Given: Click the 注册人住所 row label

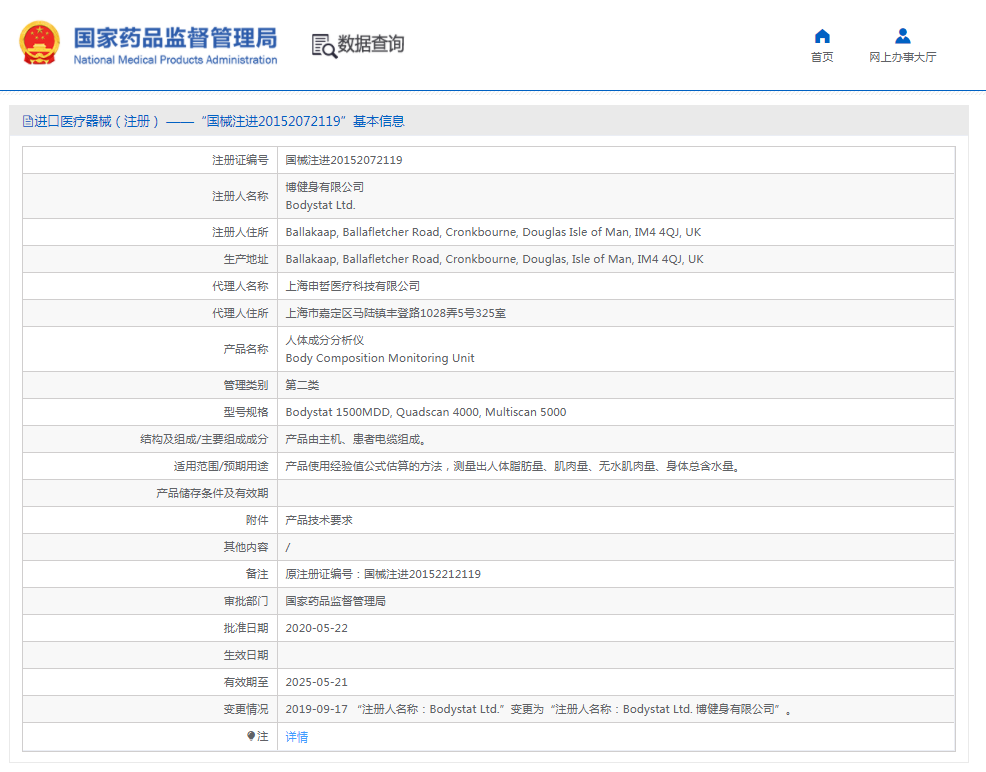Looking at the screenshot, I should click(x=240, y=232).
